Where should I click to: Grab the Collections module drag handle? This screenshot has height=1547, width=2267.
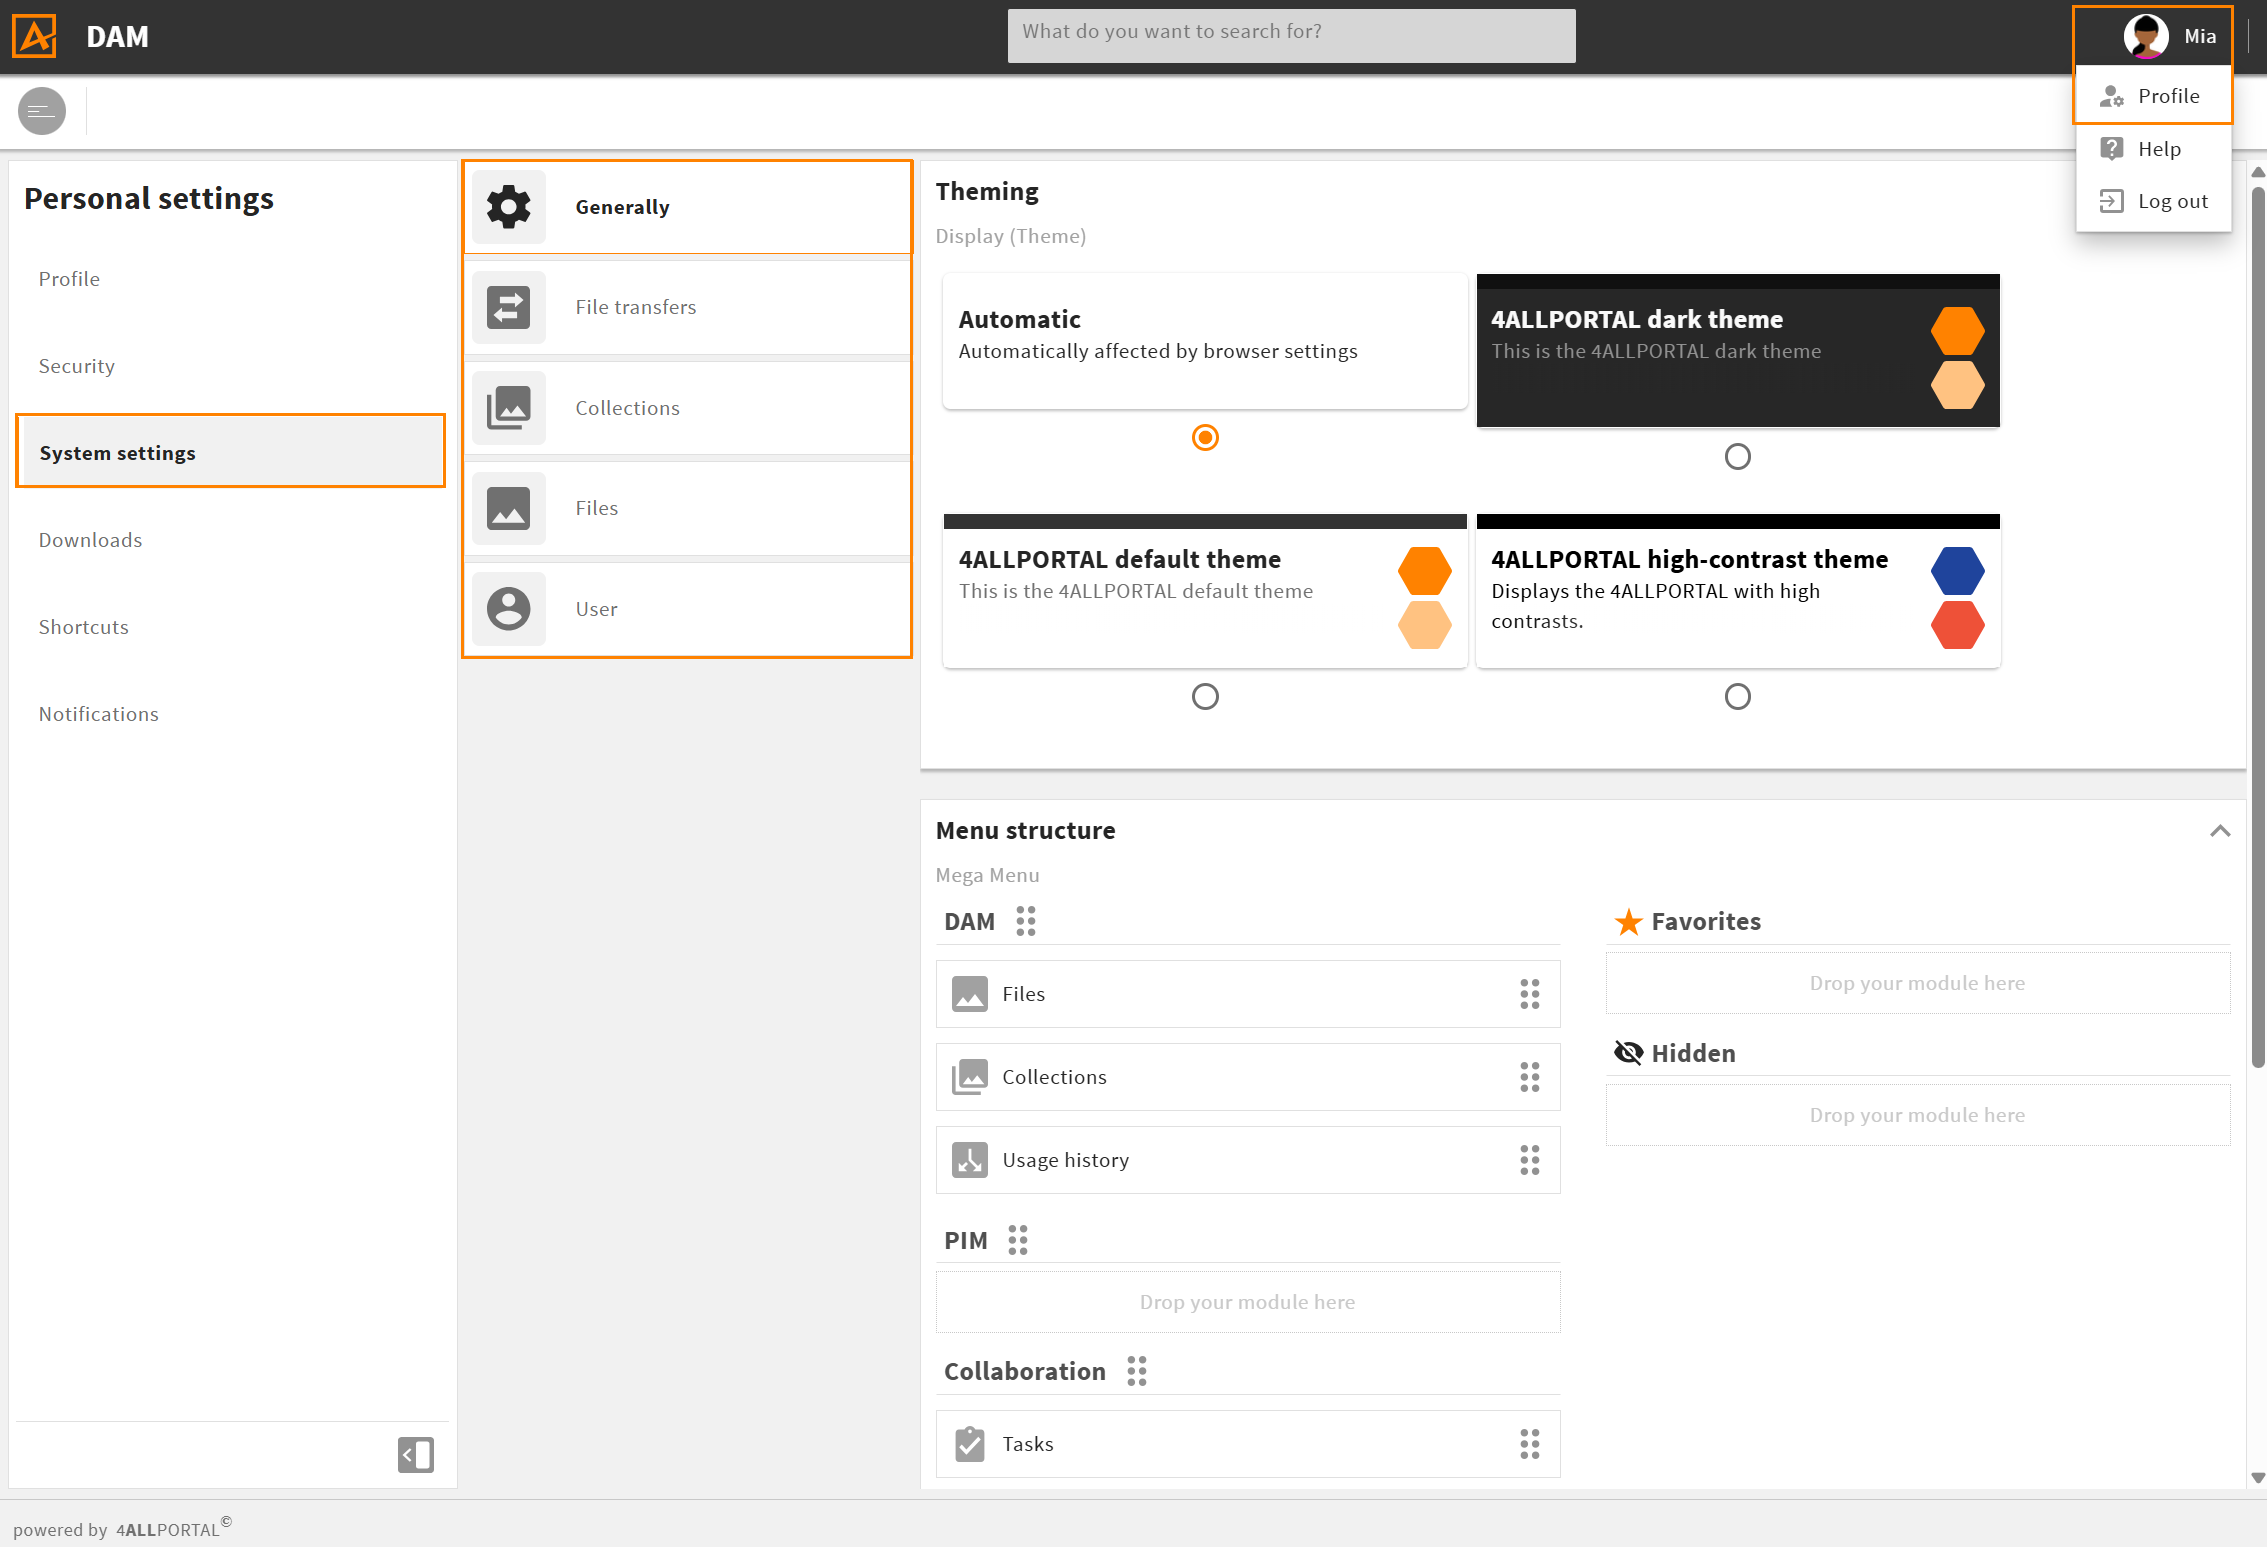[x=1530, y=1077]
